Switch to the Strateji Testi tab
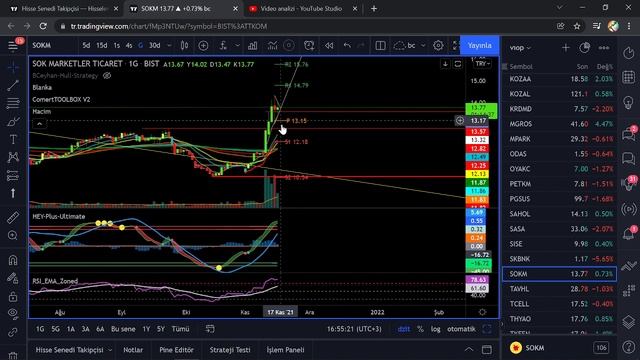 (x=230, y=350)
